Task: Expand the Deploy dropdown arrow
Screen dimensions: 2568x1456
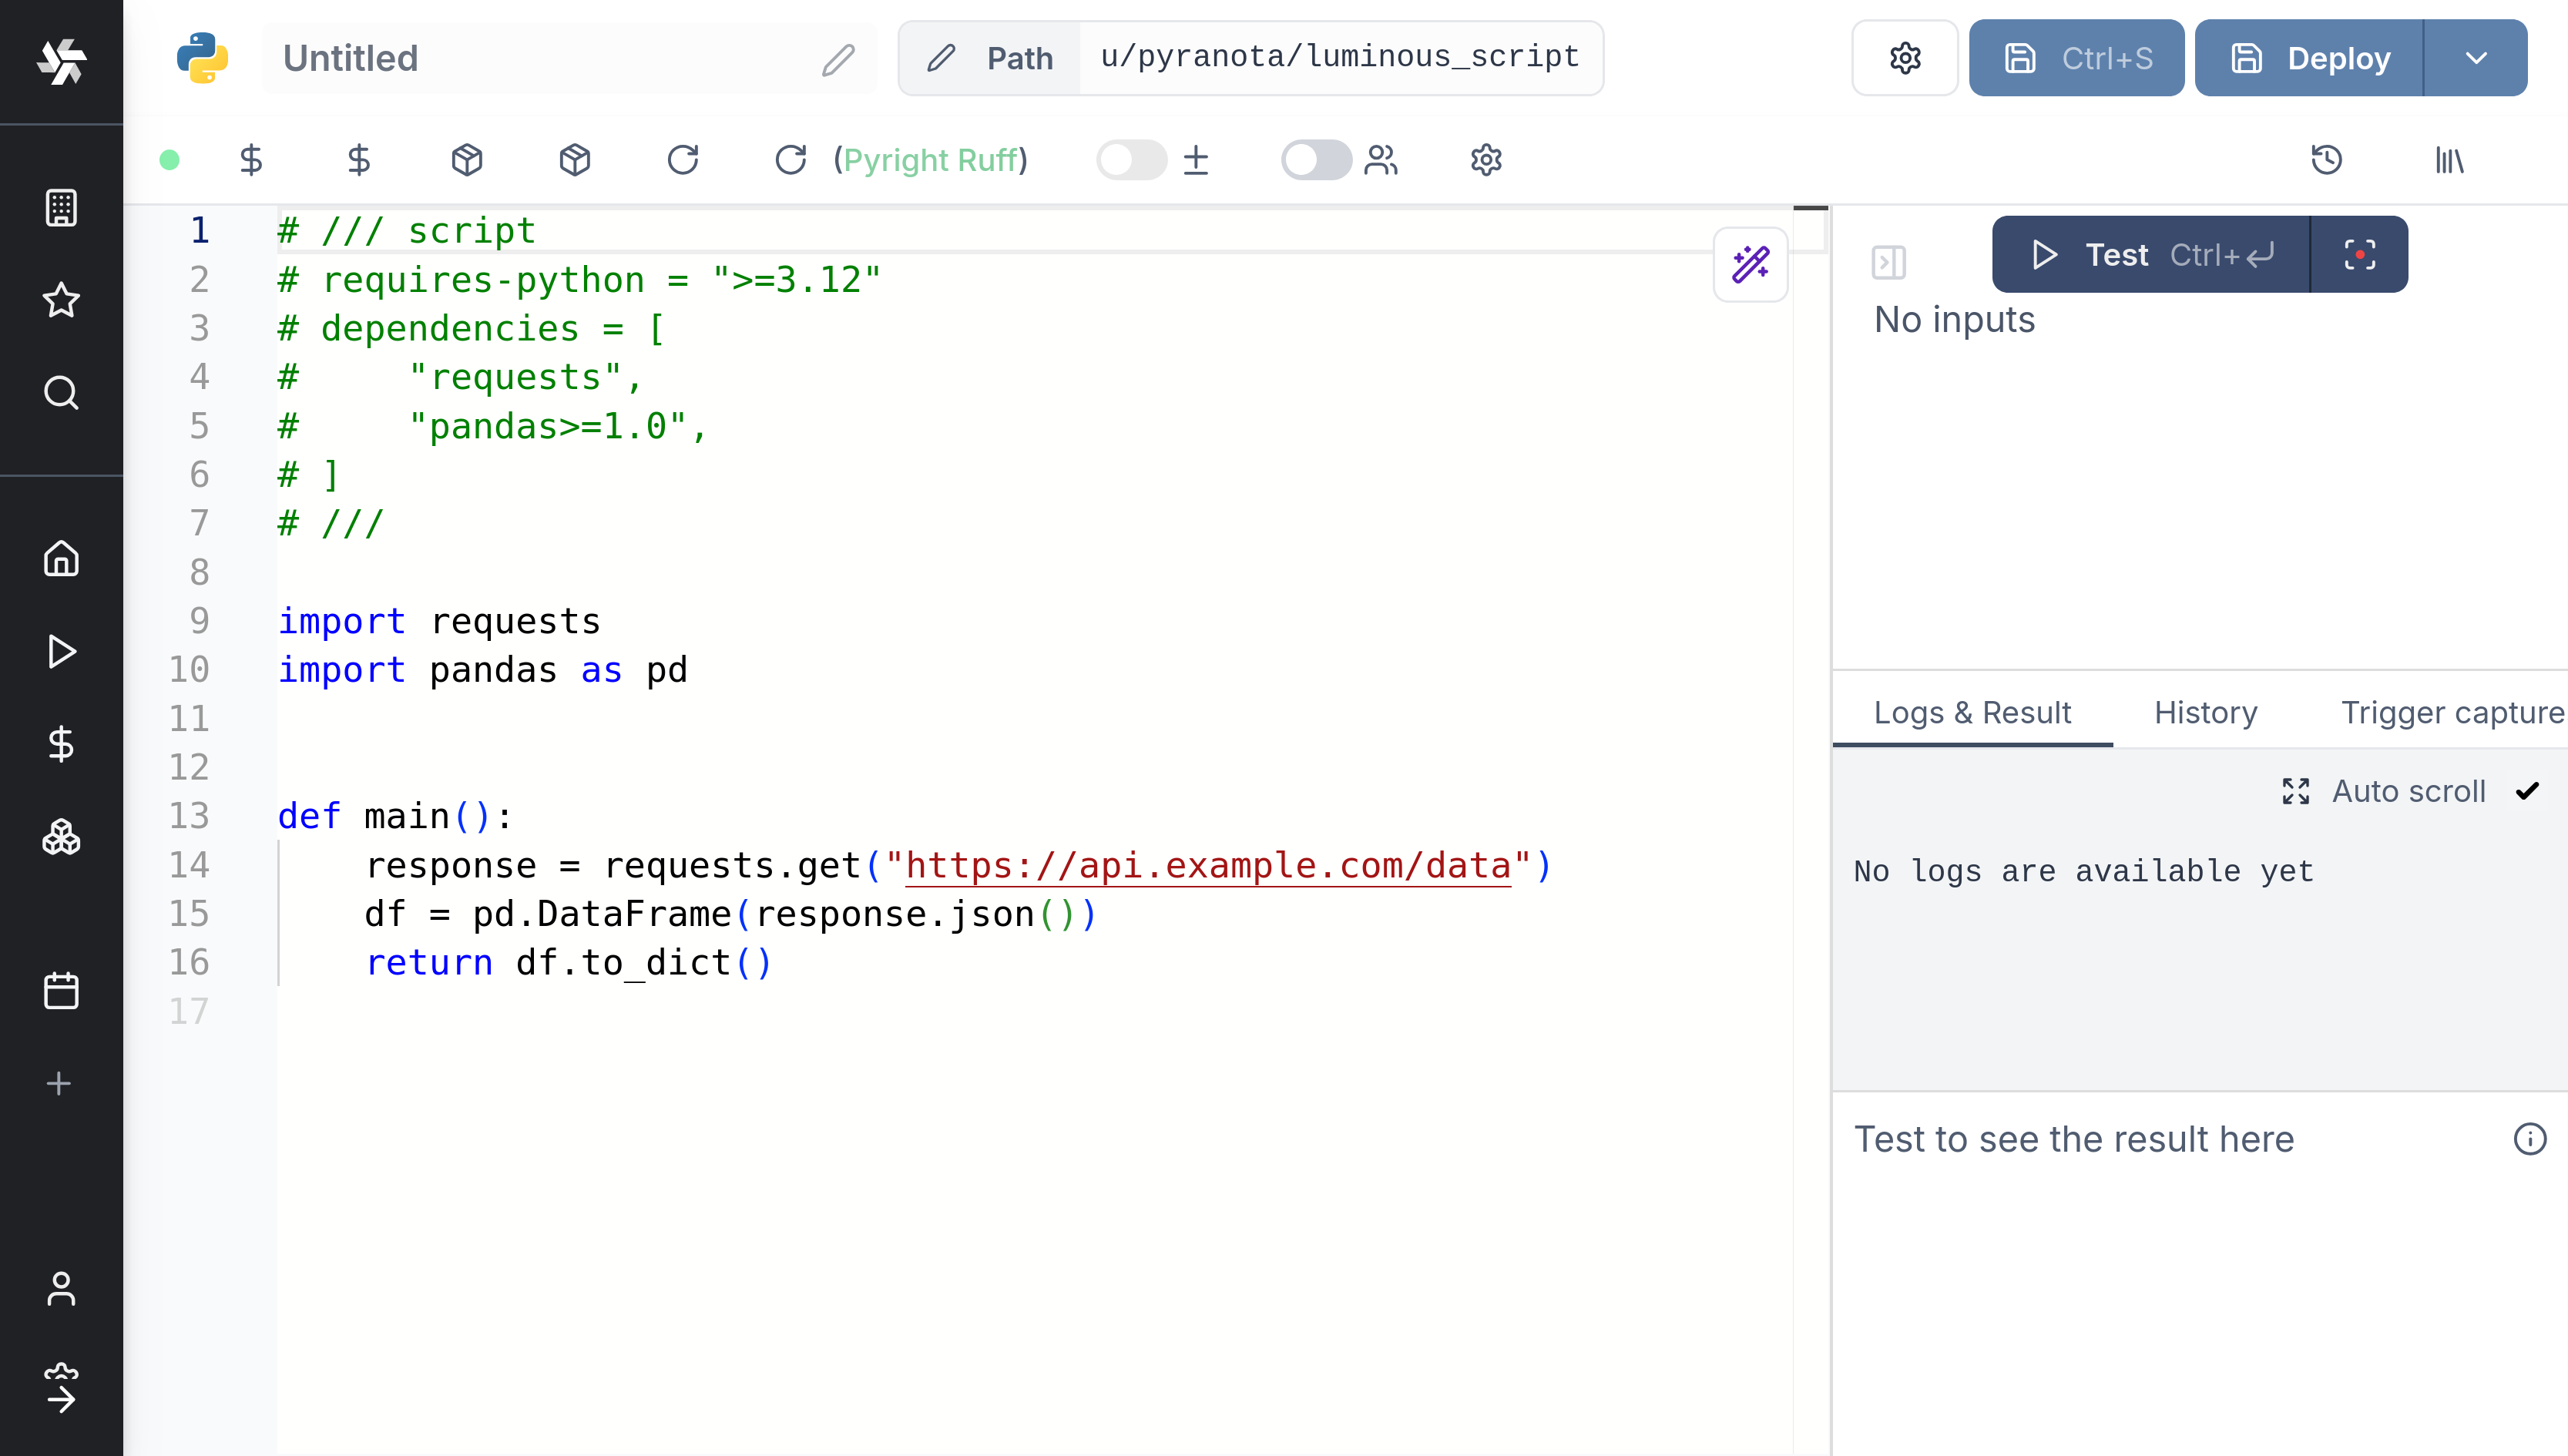Action: pos(2476,58)
